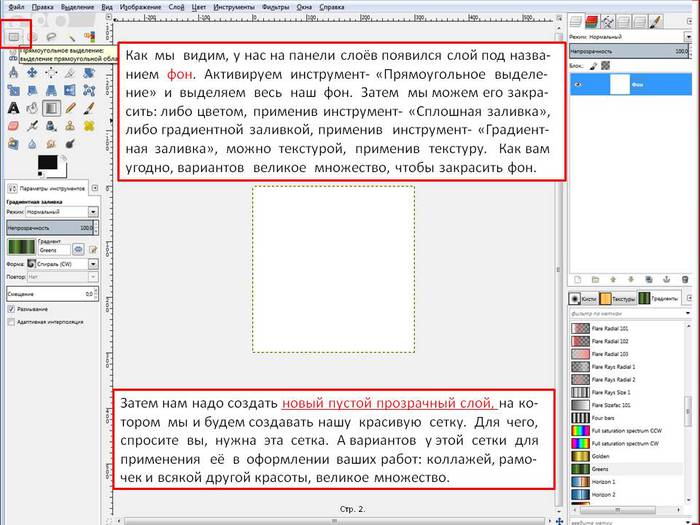Screen dimensions: 700x525
Task: Select the Flip tool
Action: (x=71, y=90)
